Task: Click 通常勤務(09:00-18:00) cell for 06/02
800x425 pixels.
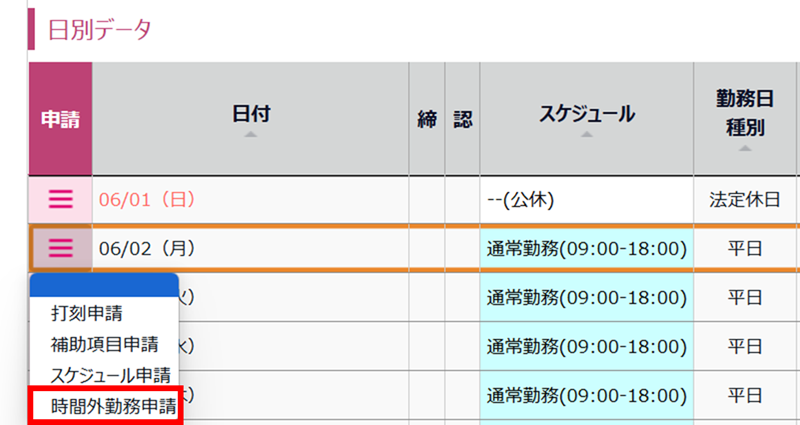Action: (587, 248)
